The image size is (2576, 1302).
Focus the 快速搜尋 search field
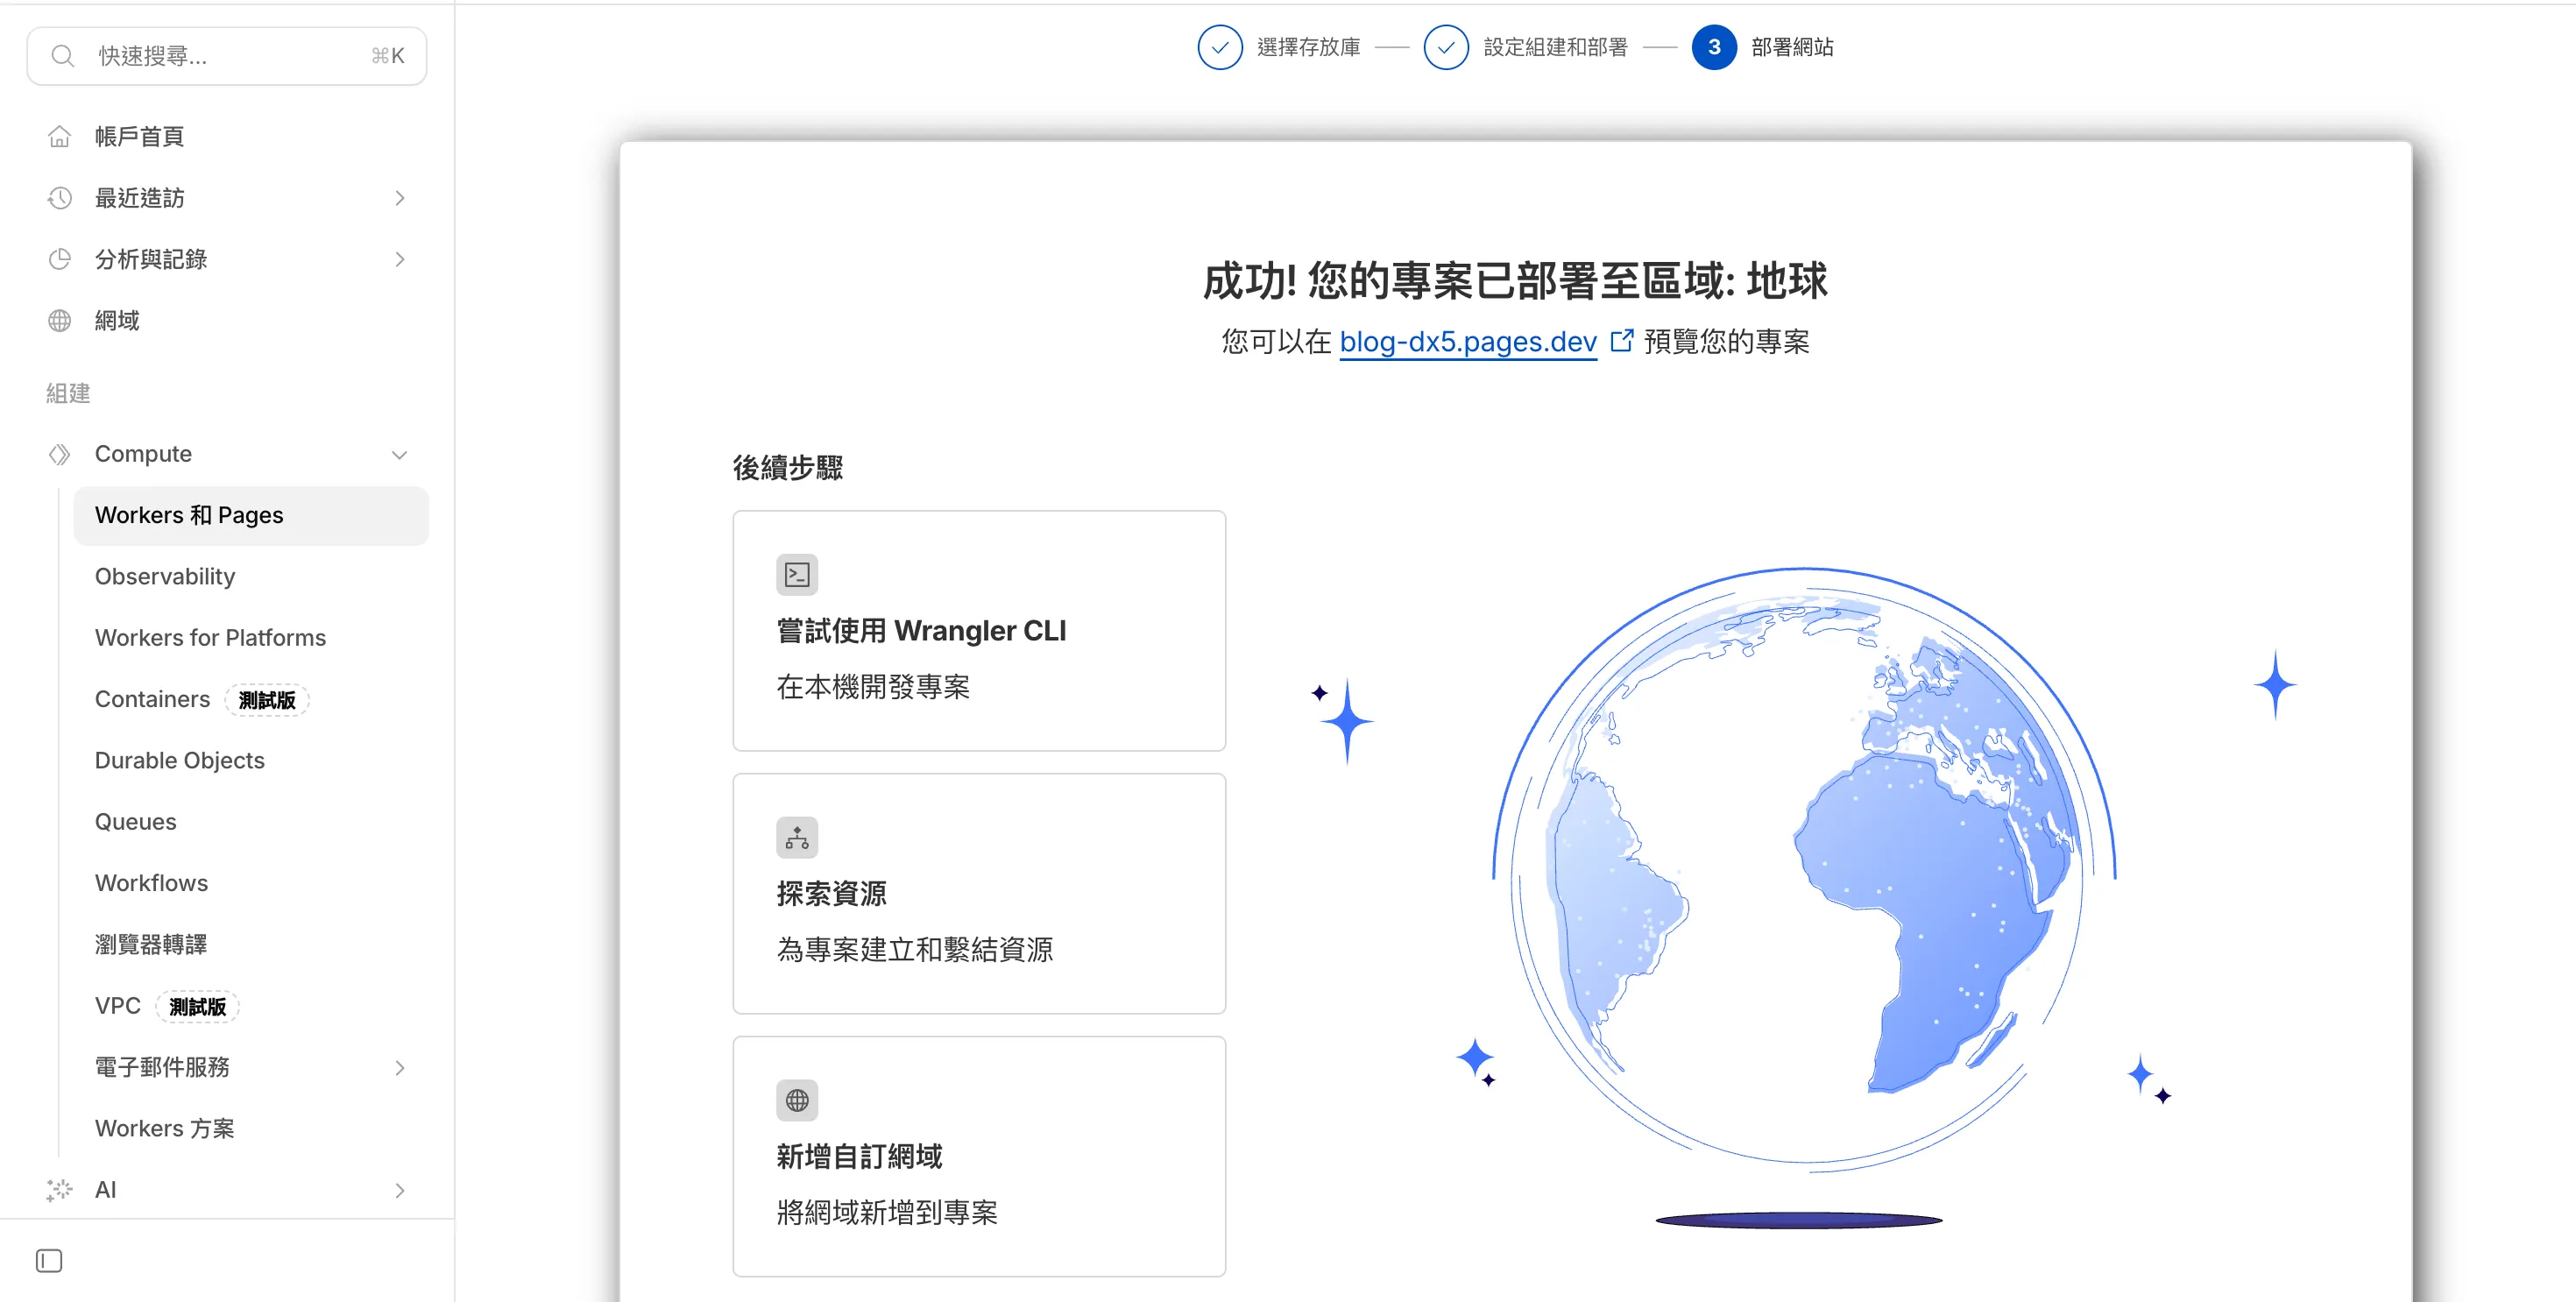pyautogui.click(x=227, y=56)
